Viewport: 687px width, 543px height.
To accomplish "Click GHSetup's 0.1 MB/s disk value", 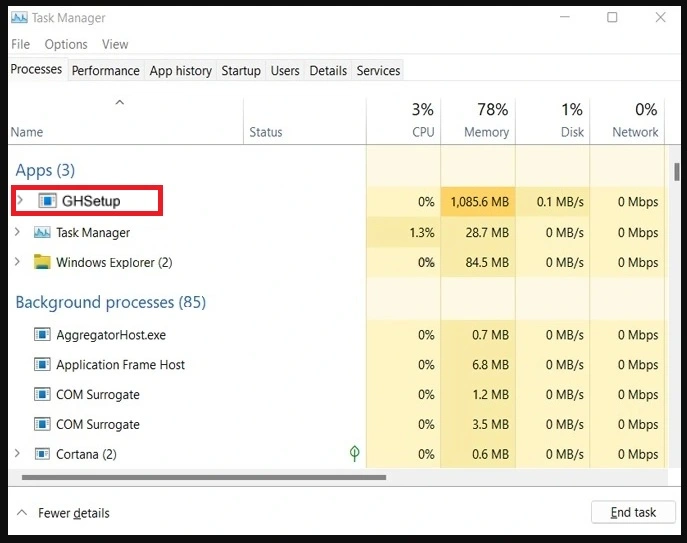I will (560, 202).
